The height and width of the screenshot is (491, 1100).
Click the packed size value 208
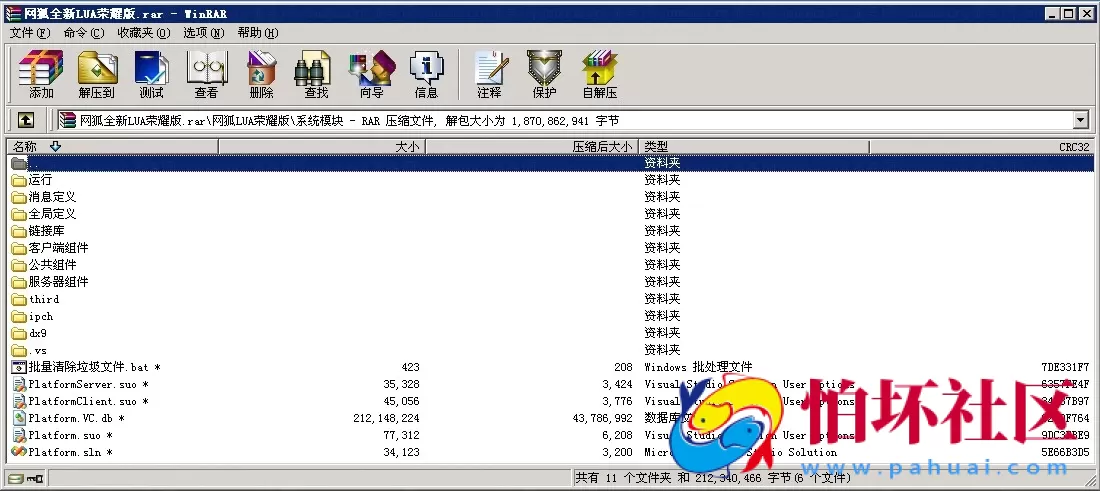click(x=623, y=368)
